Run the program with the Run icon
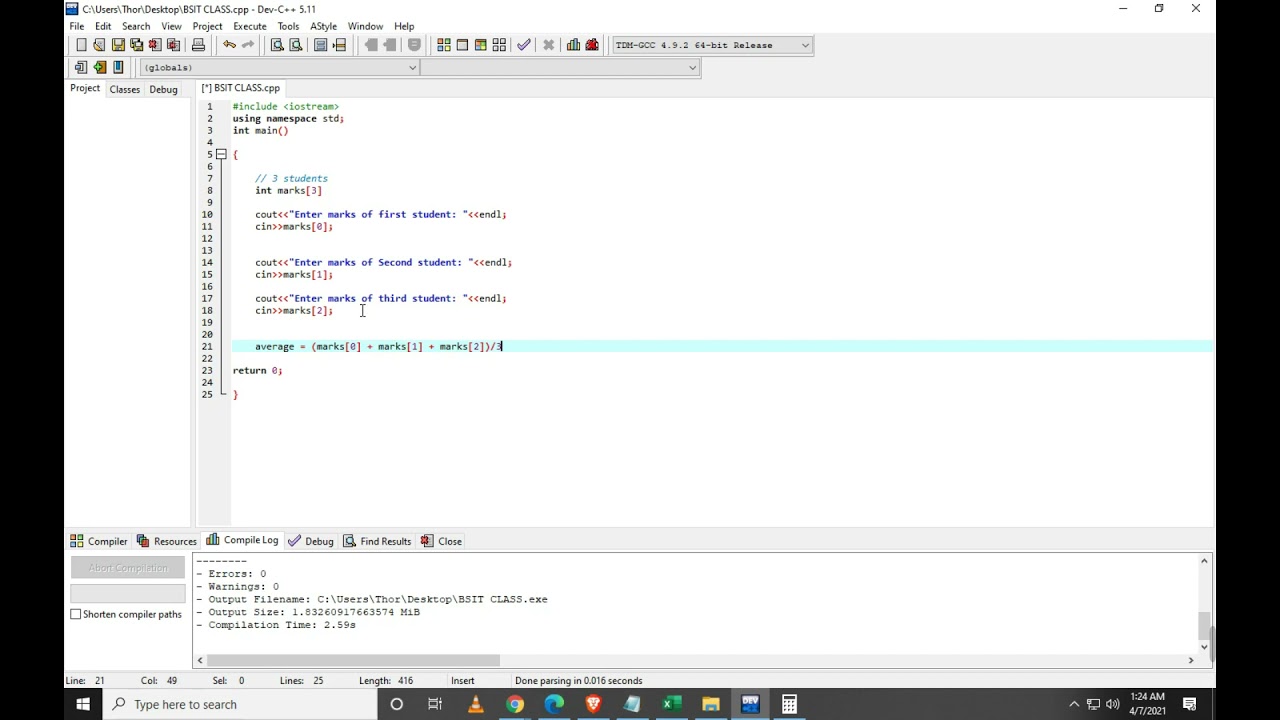This screenshot has width=1280, height=720. click(462, 45)
